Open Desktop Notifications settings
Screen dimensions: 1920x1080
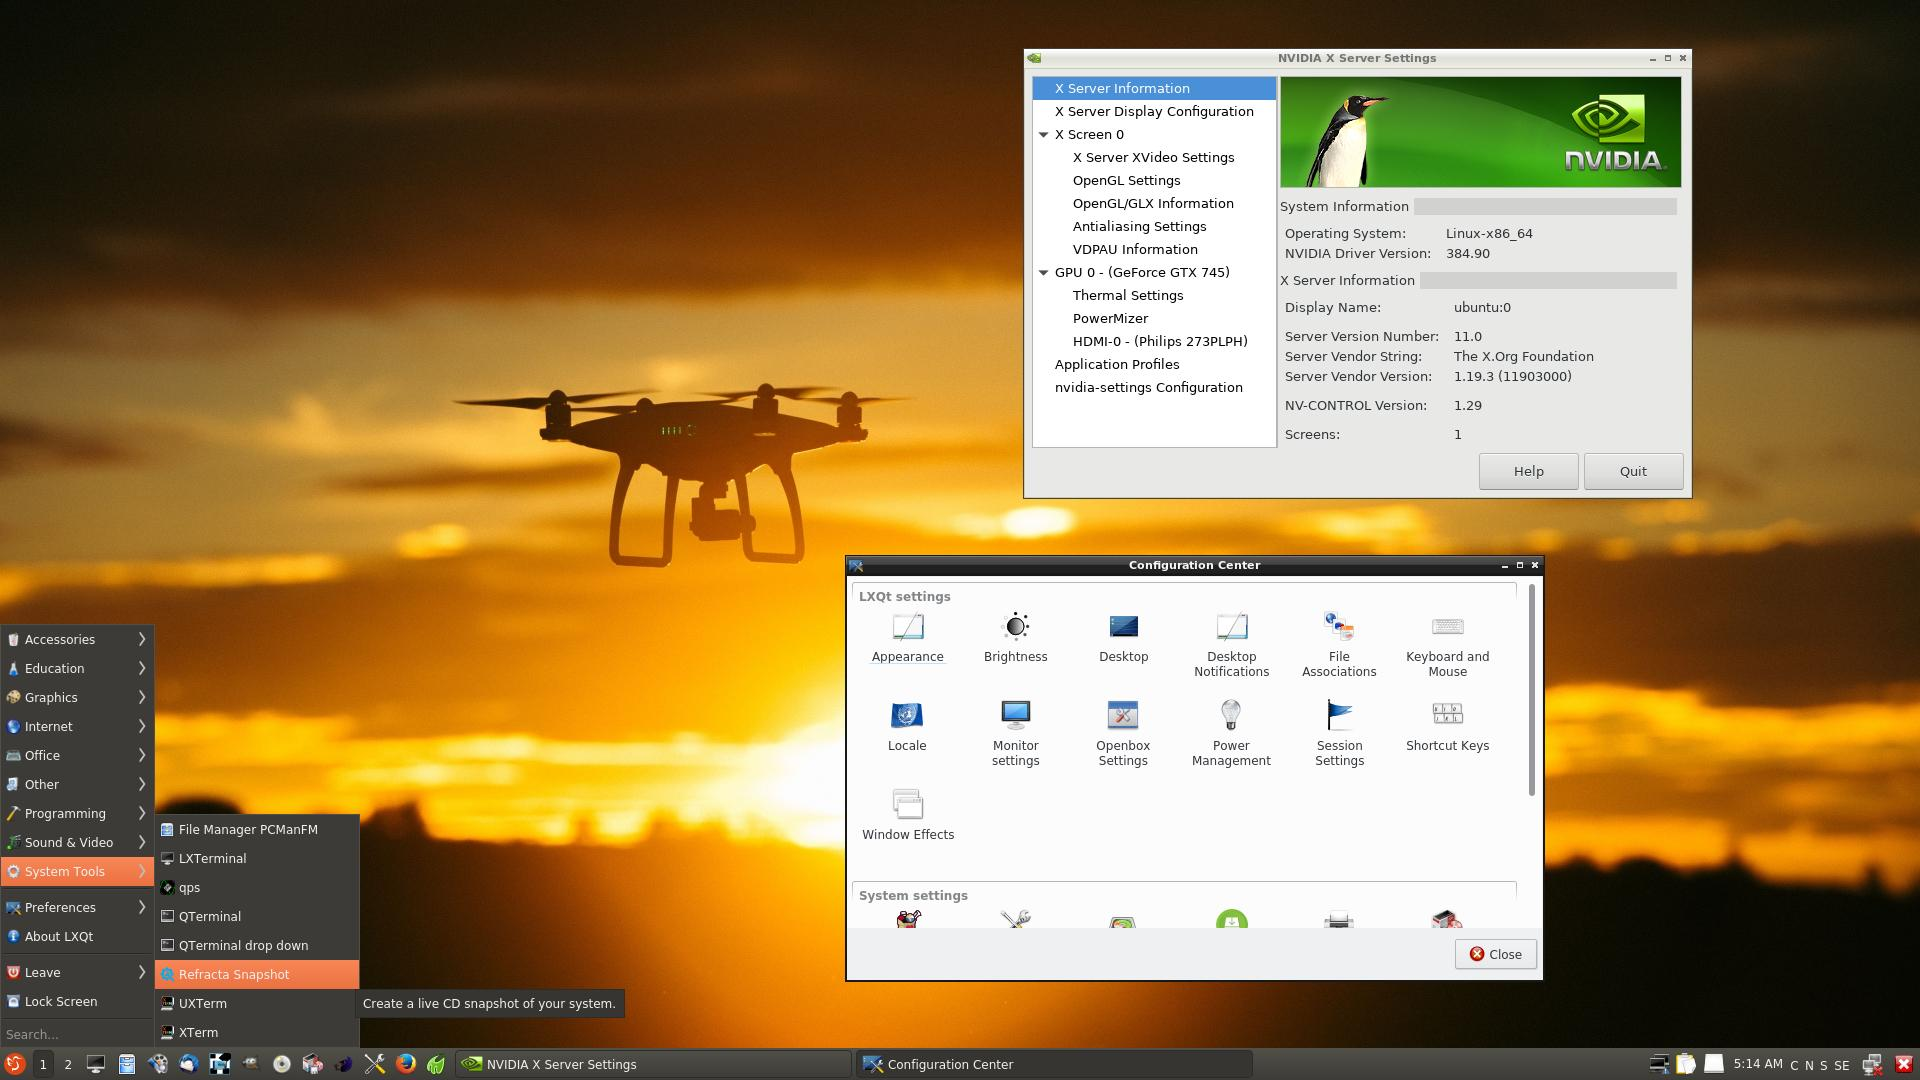click(1231, 645)
